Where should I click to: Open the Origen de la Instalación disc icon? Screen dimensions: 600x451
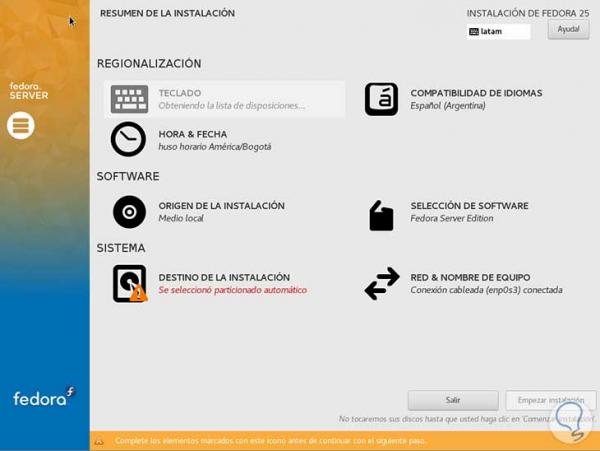point(129,212)
